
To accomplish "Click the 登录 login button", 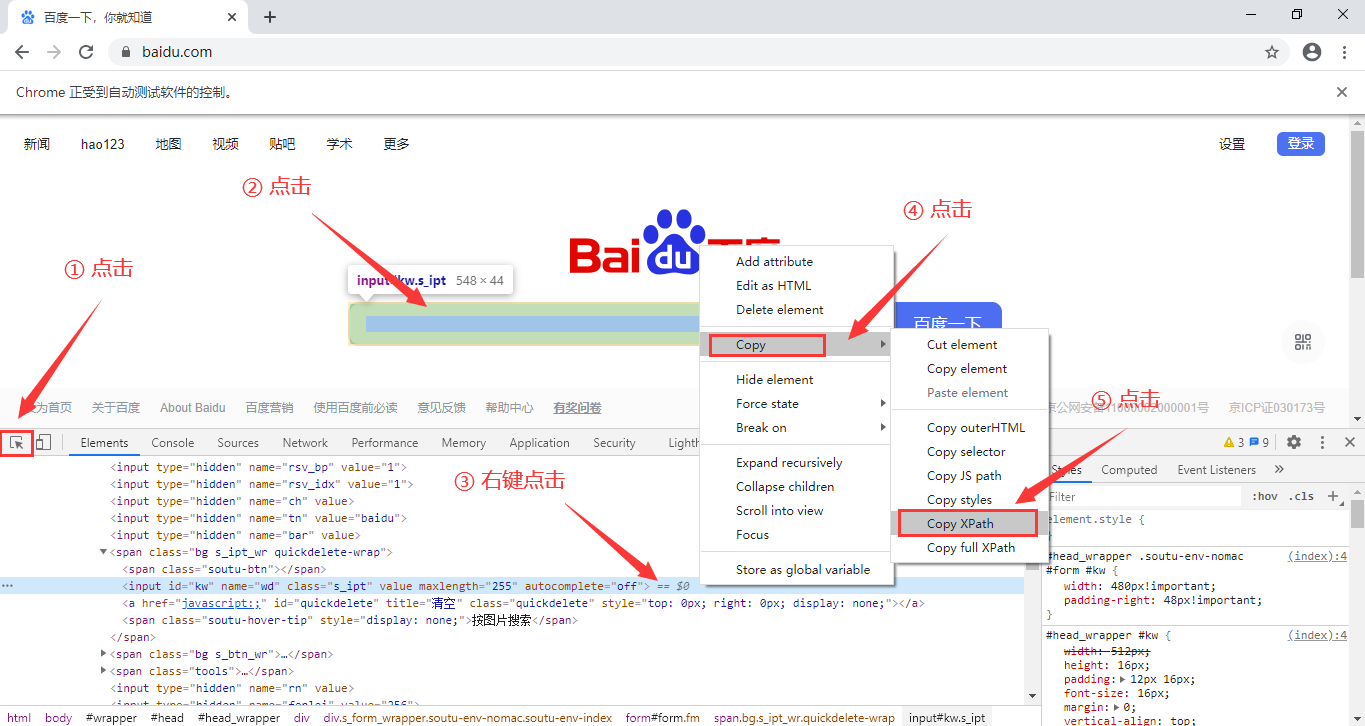I will click(x=1301, y=144).
